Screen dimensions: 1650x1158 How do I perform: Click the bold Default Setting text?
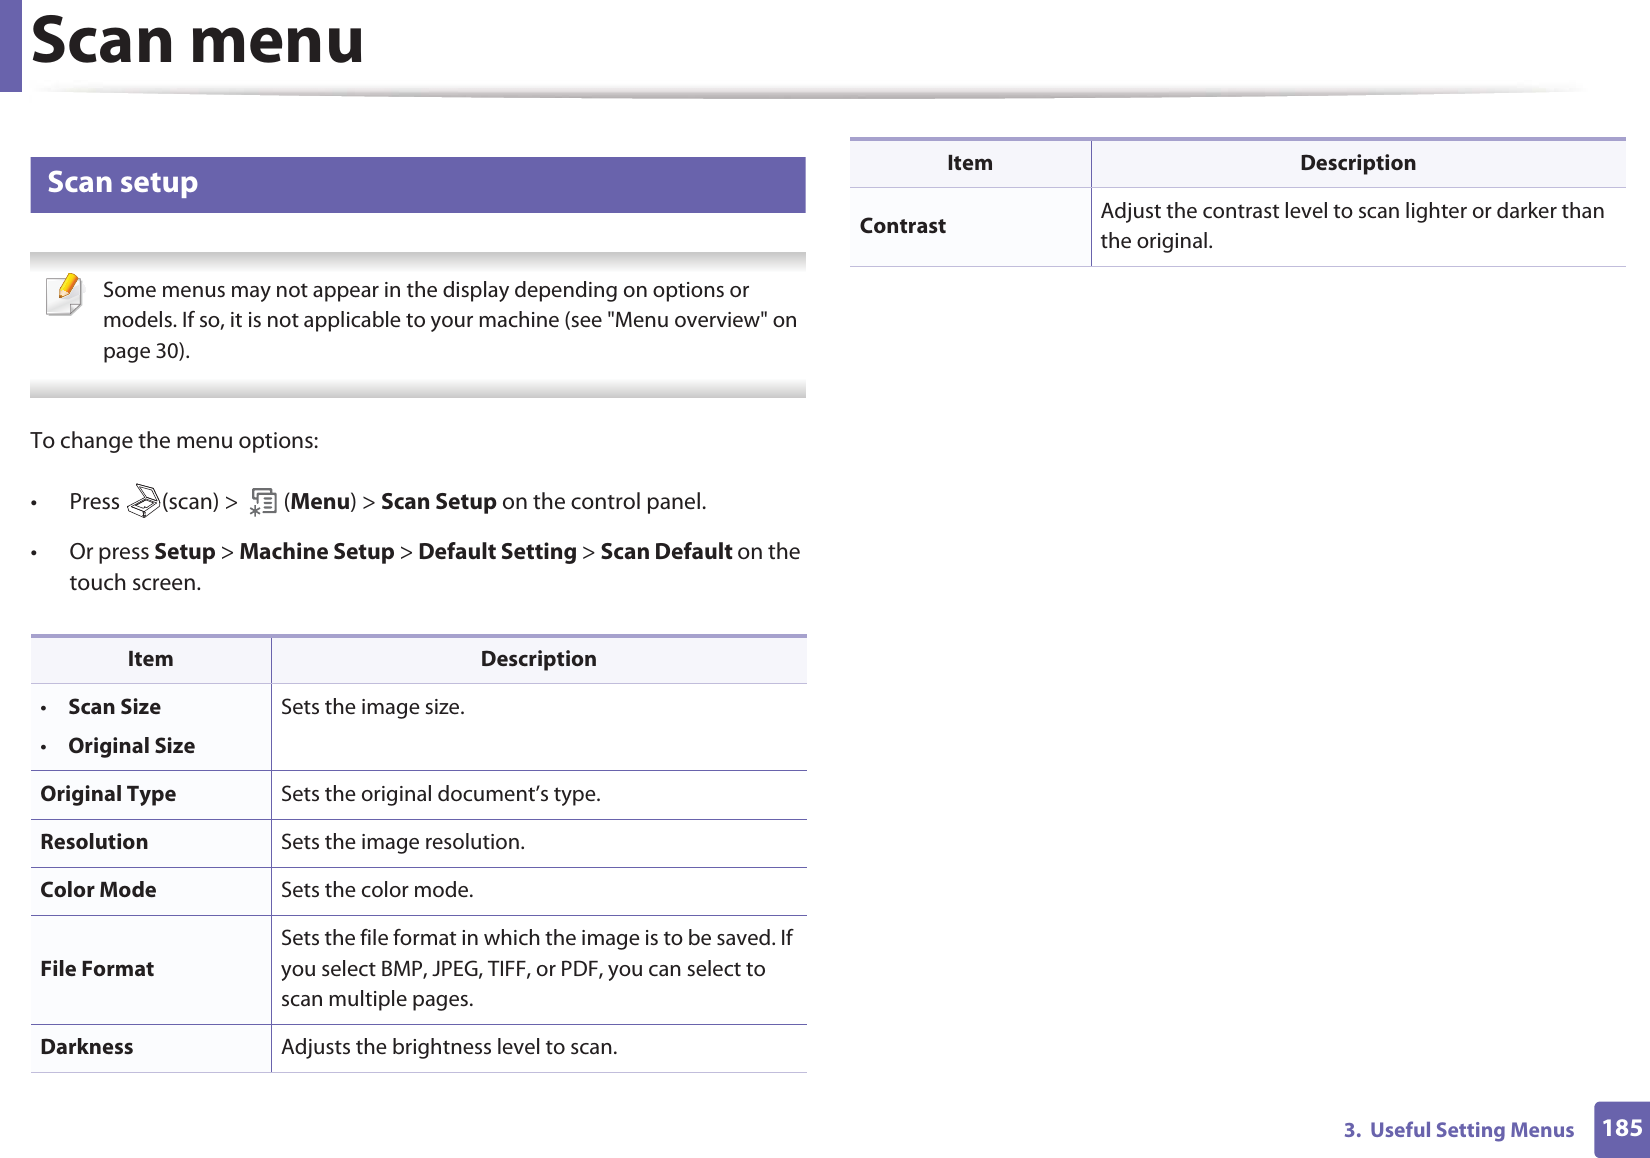point(498,552)
